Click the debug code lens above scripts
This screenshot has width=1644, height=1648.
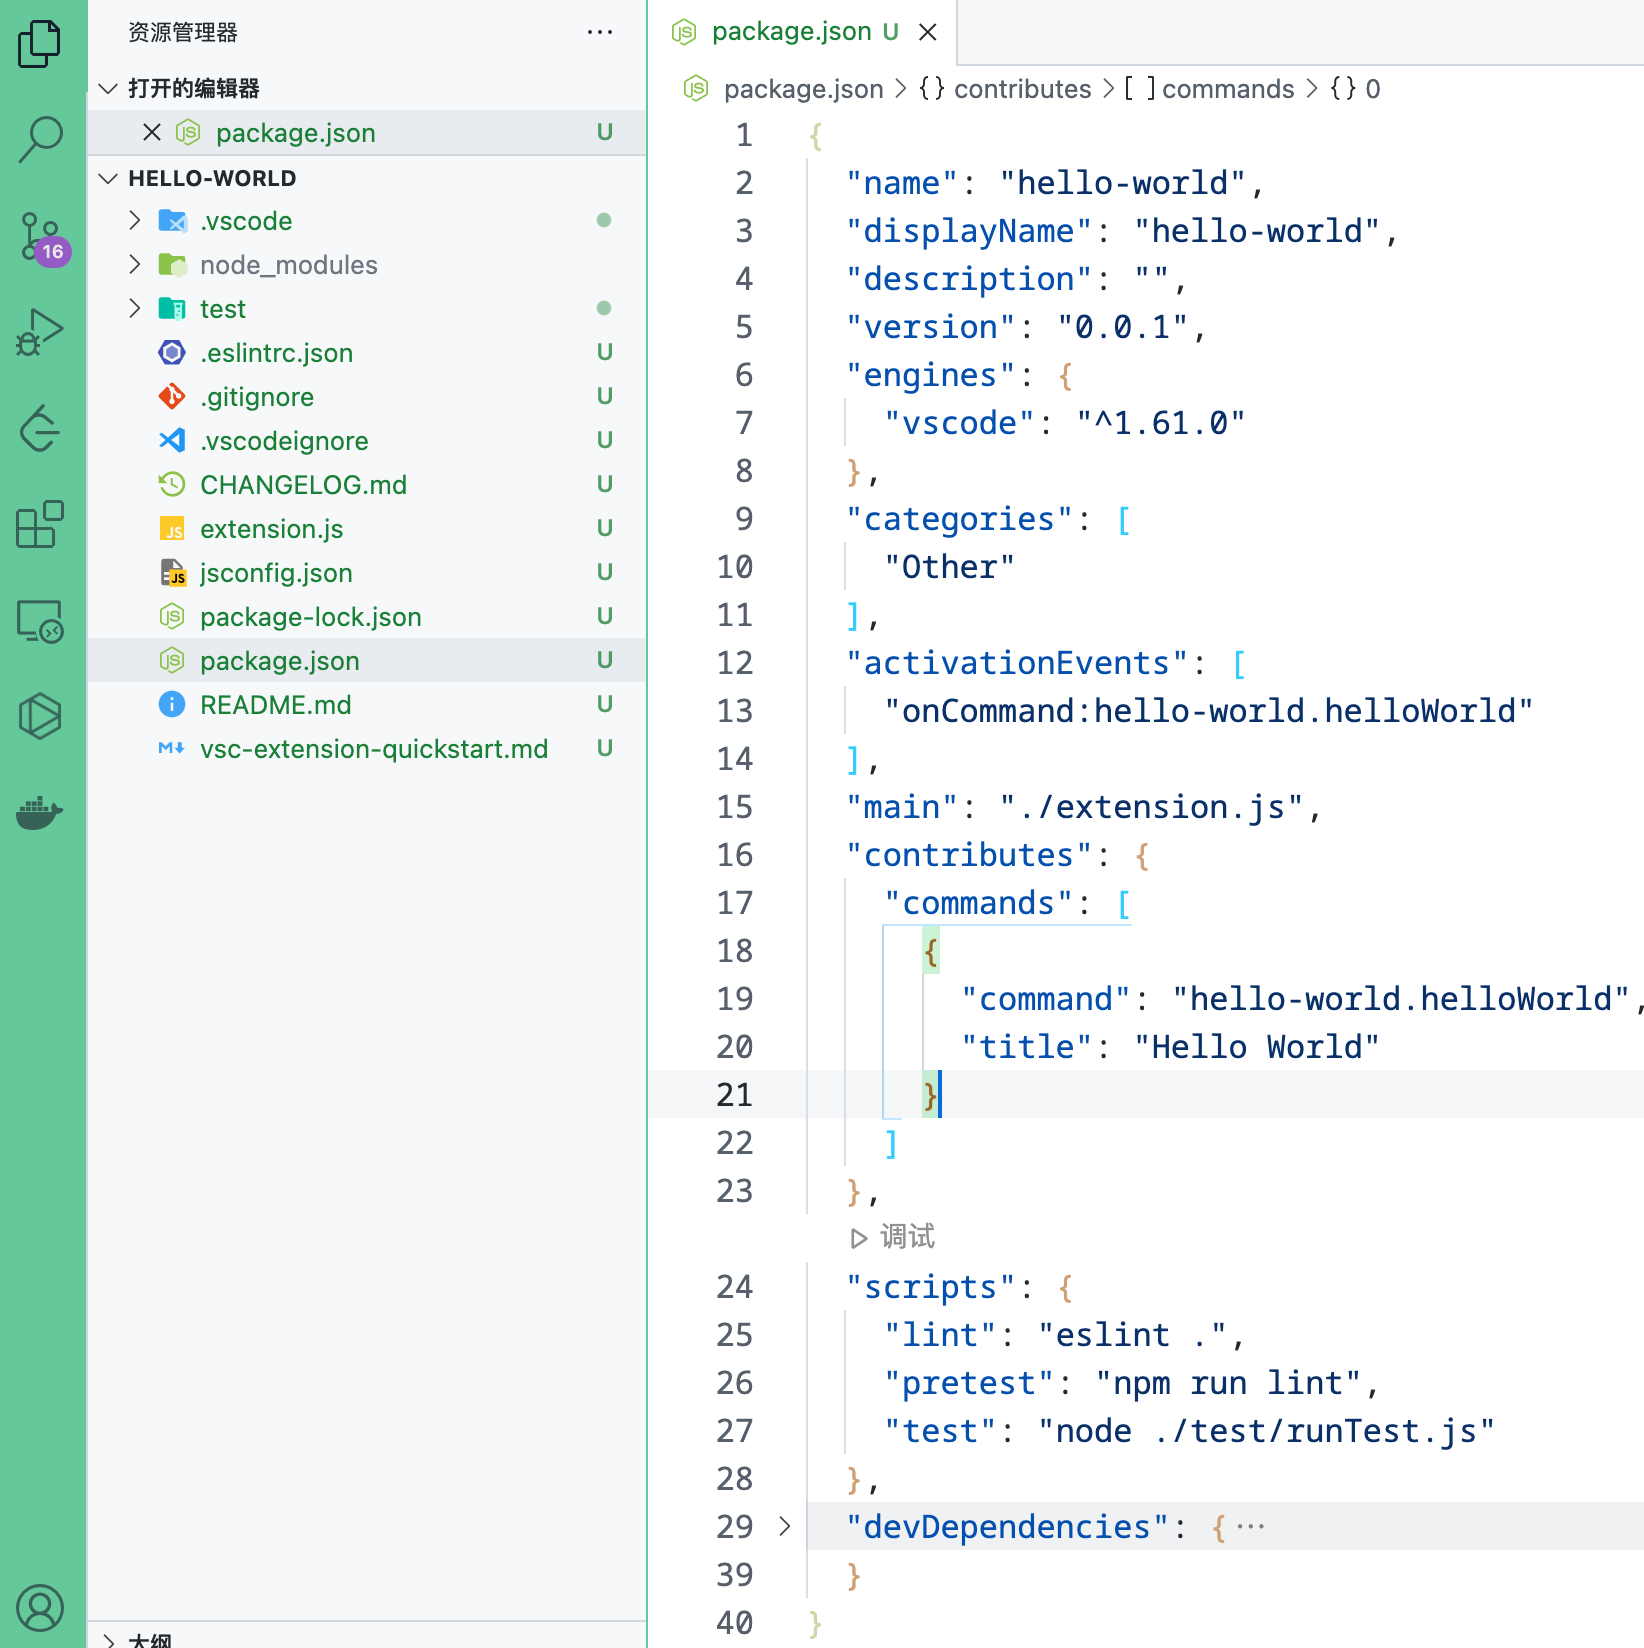[x=893, y=1237]
